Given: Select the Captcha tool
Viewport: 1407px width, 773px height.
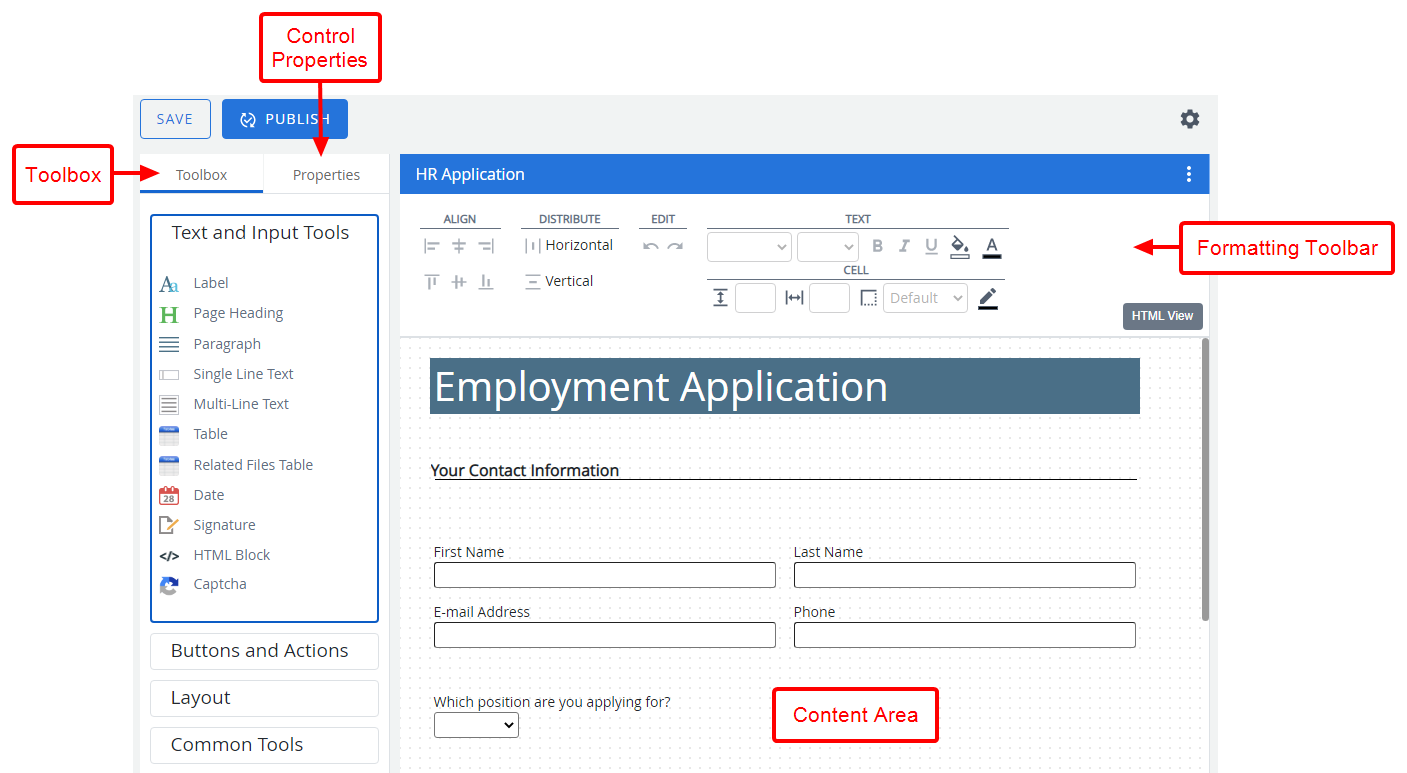Looking at the screenshot, I should pos(219,584).
